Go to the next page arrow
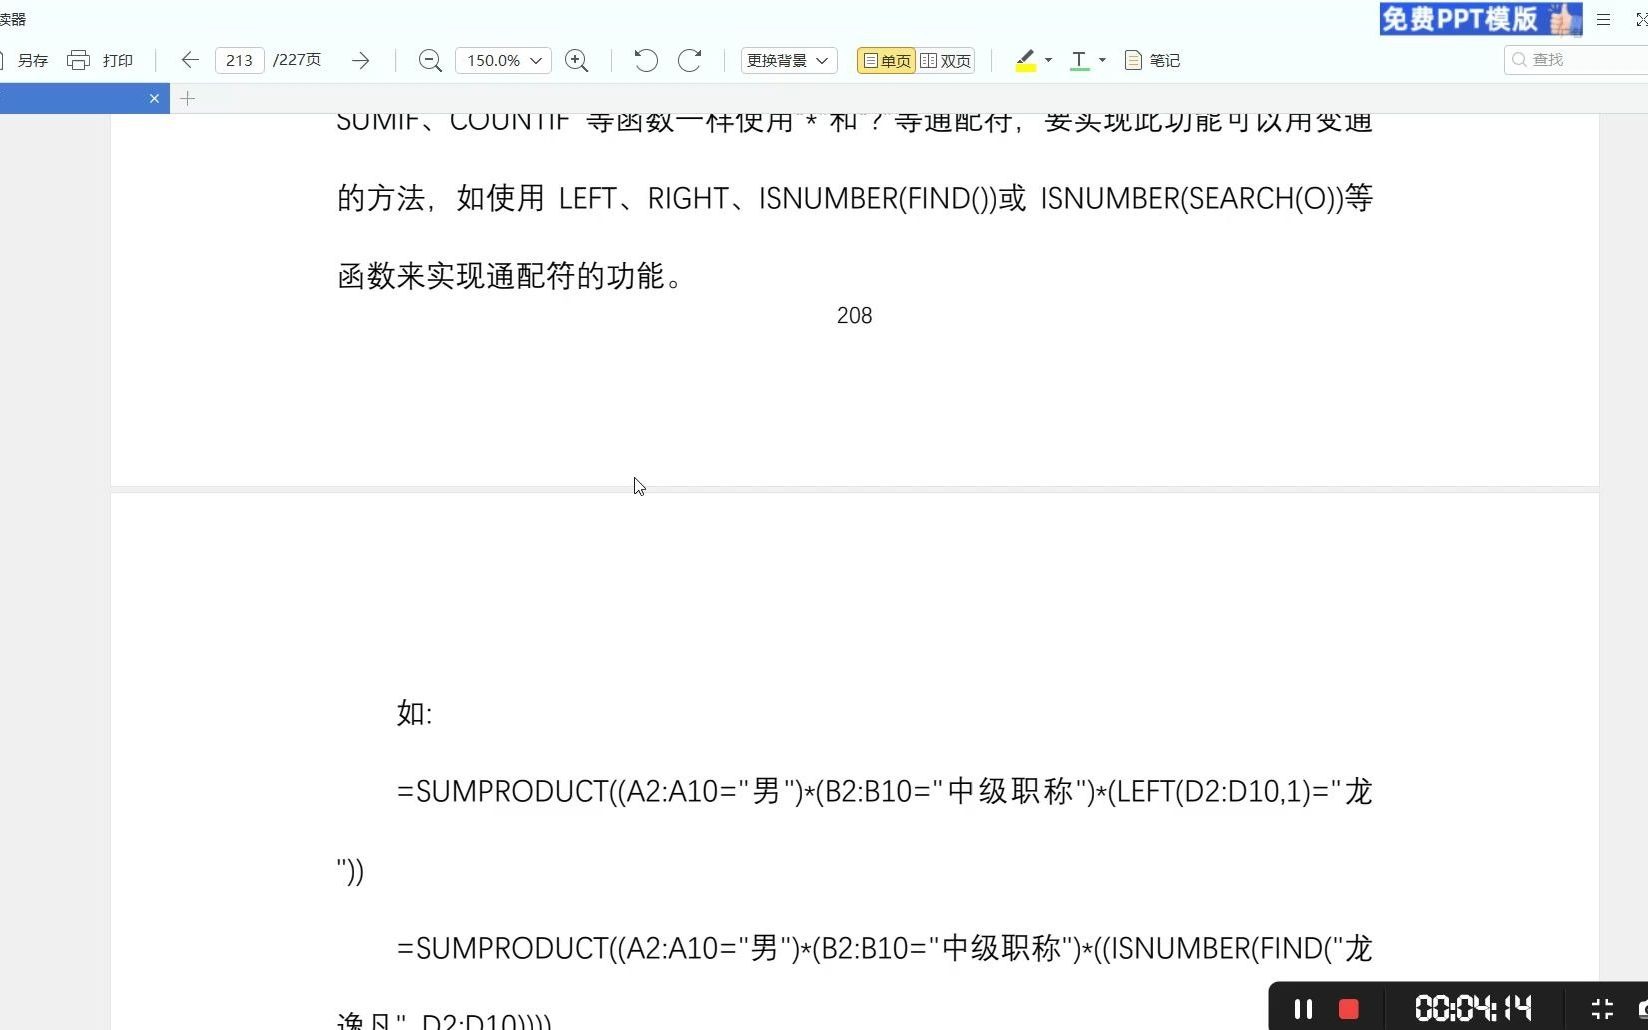This screenshot has width=1648, height=1030. [361, 60]
